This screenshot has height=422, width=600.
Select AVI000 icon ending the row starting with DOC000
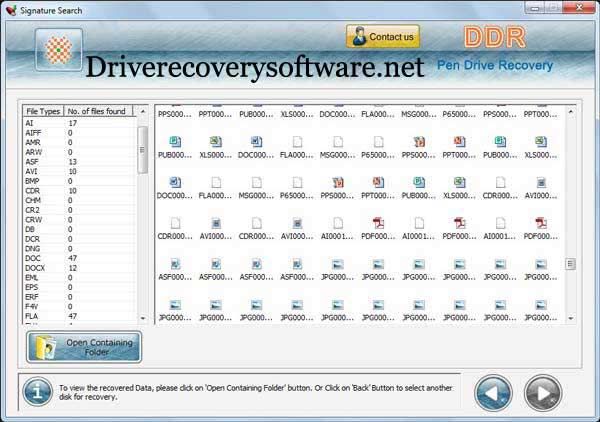tap(541, 182)
